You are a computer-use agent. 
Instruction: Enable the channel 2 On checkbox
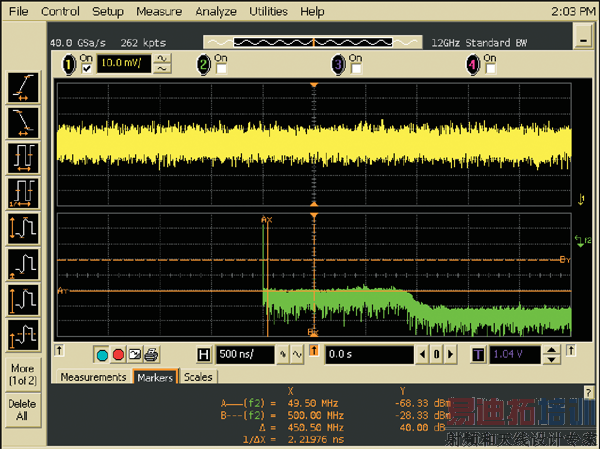221,69
